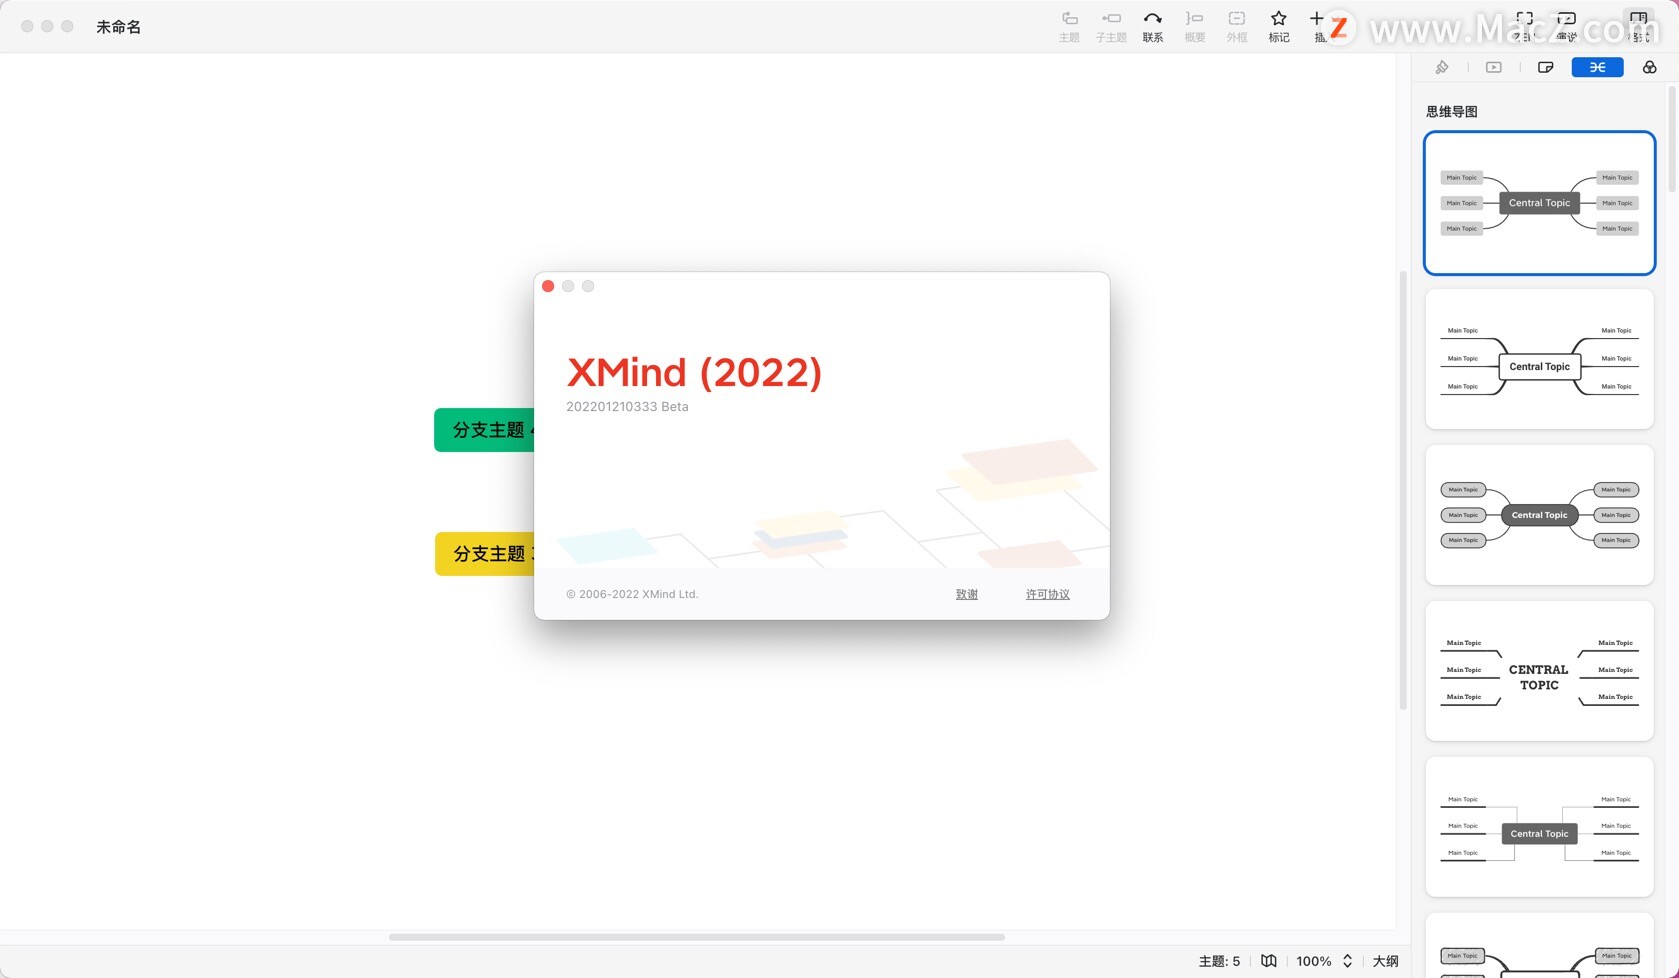This screenshot has width=1679, height=978.
Task: Select the highlighted skeleton structure tab
Action: coord(1598,67)
